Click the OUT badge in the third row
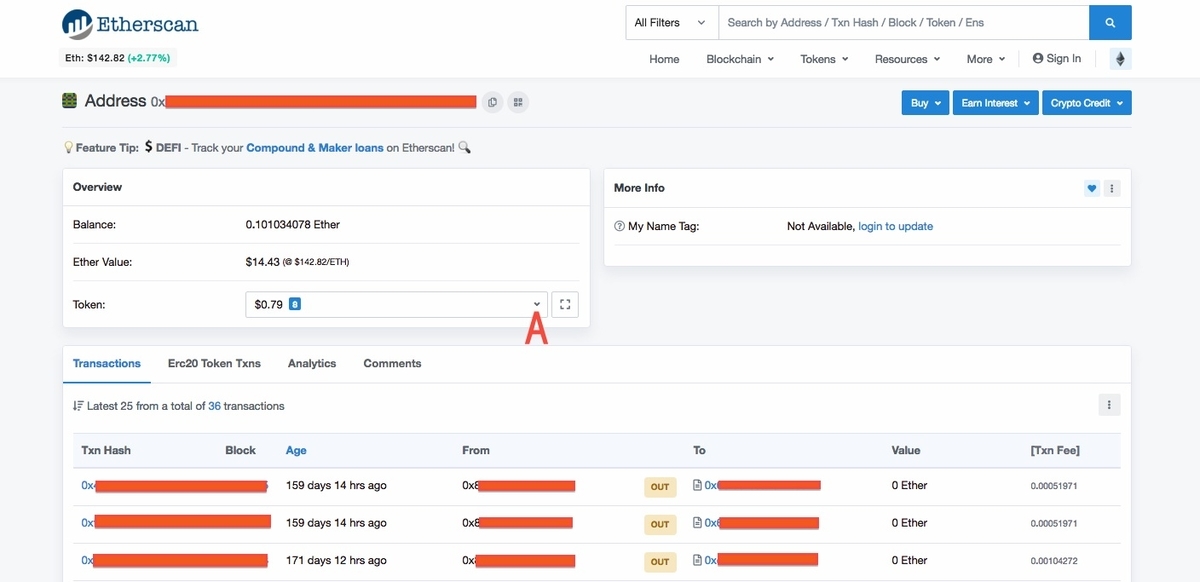Image resolution: width=1200 pixels, height=582 pixels. click(x=660, y=561)
